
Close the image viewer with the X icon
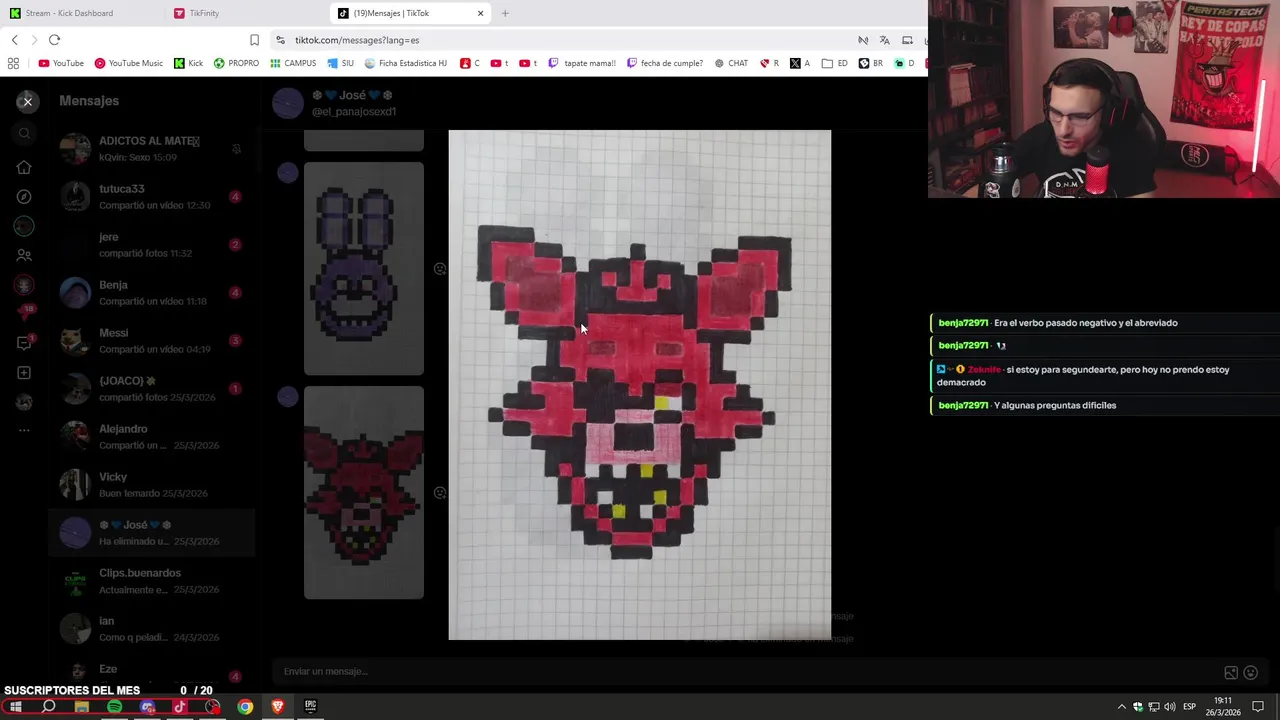(x=28, y=101)
